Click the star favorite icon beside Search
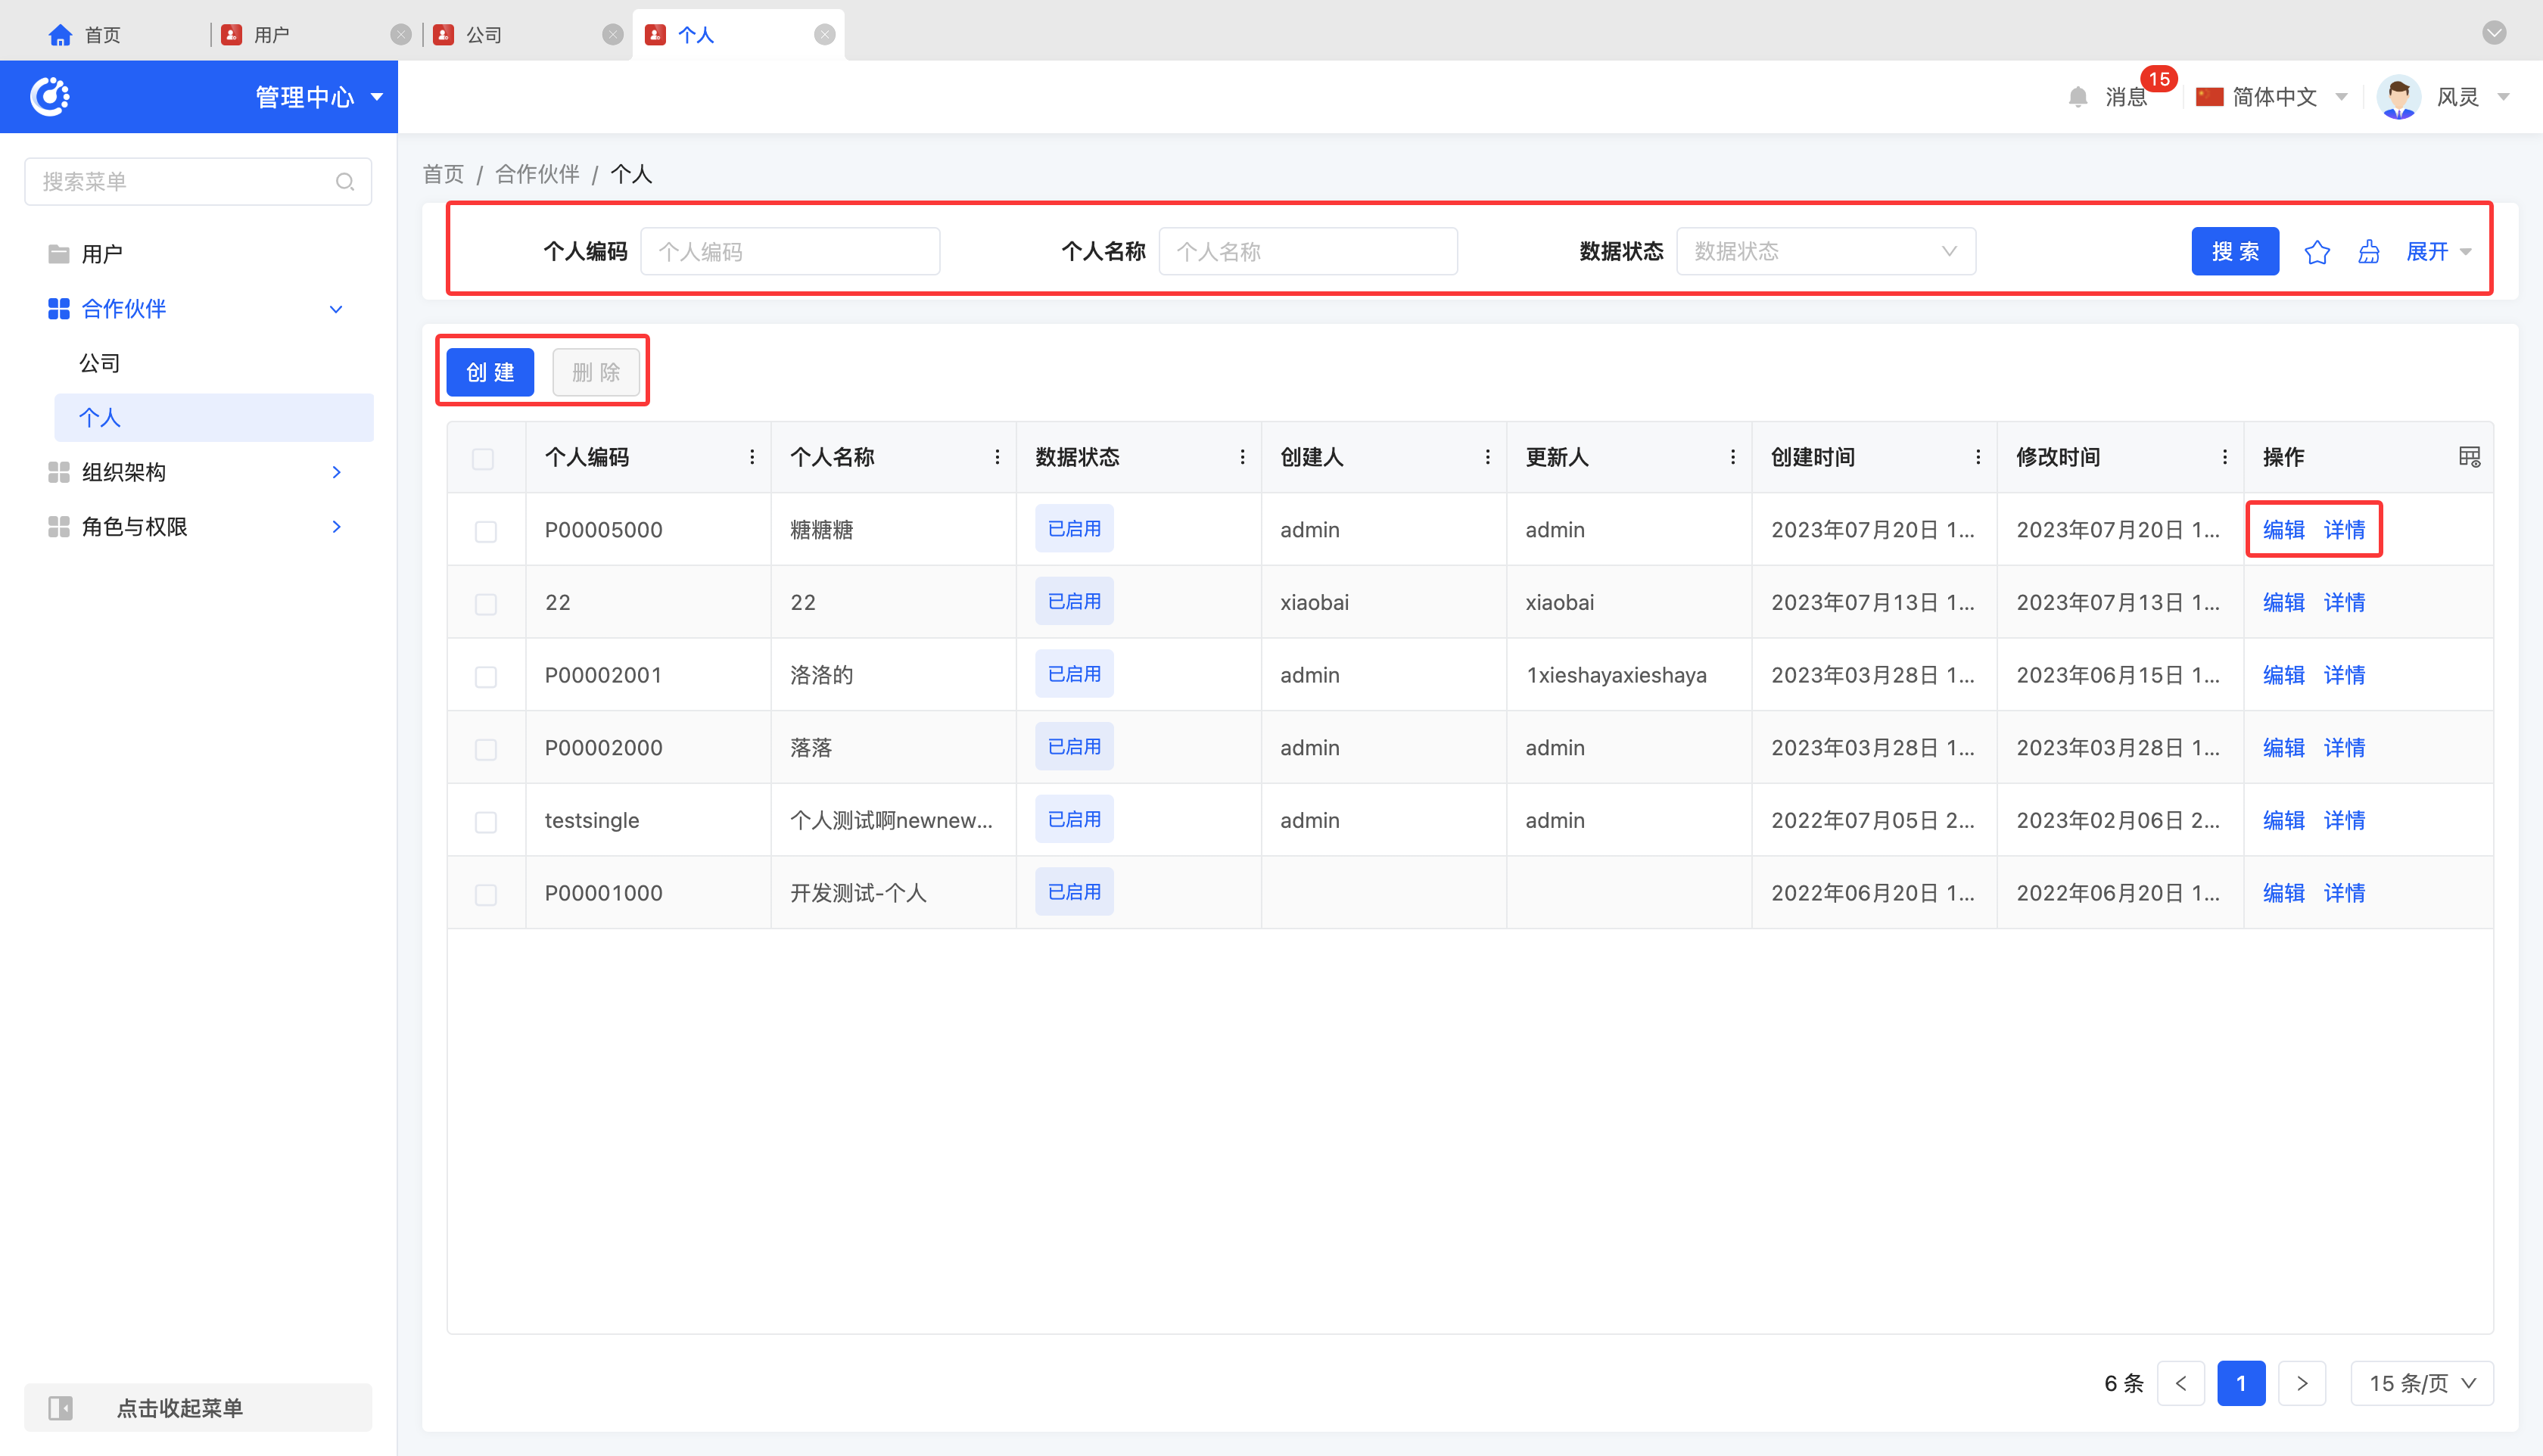Screen dimensions: 2543x1456 [2316, 252]
